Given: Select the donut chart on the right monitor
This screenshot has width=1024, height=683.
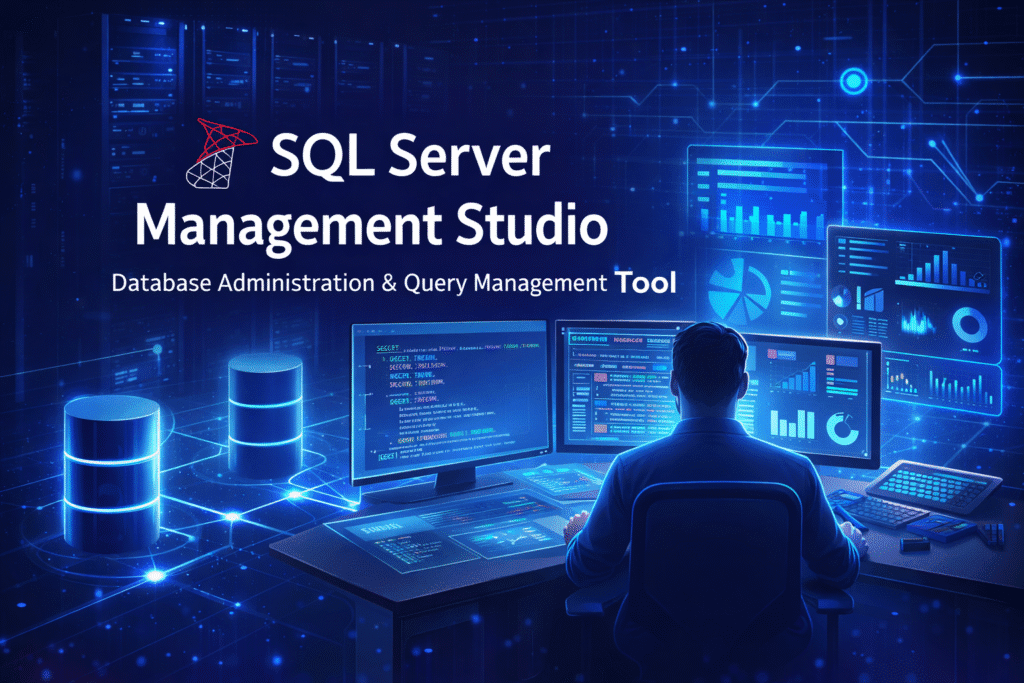Looking at the screenshot, I should (843, 427).
